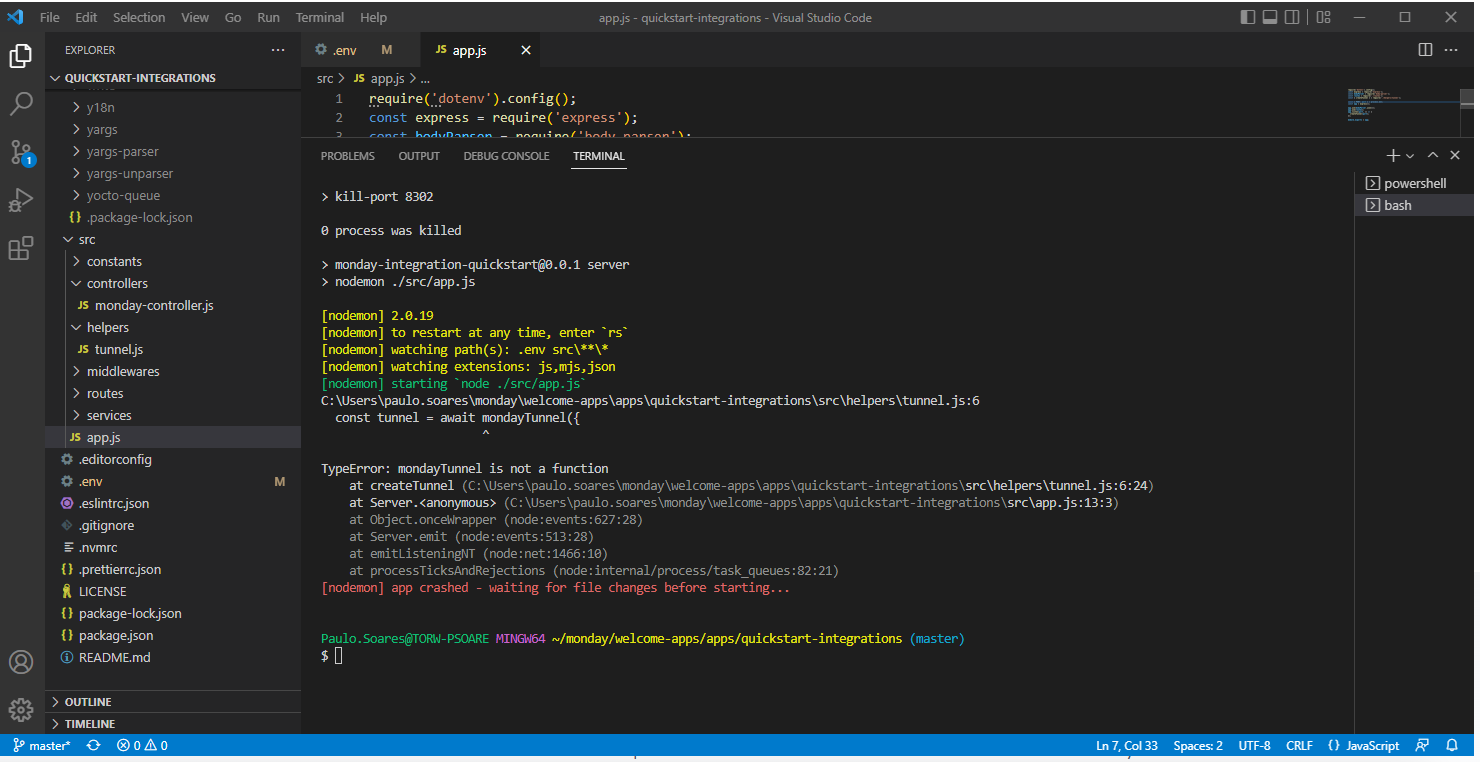This screenshot has width=1480, height=762.
Task: Open Source Control view with 1 badge
Action: tap(21, 152)
